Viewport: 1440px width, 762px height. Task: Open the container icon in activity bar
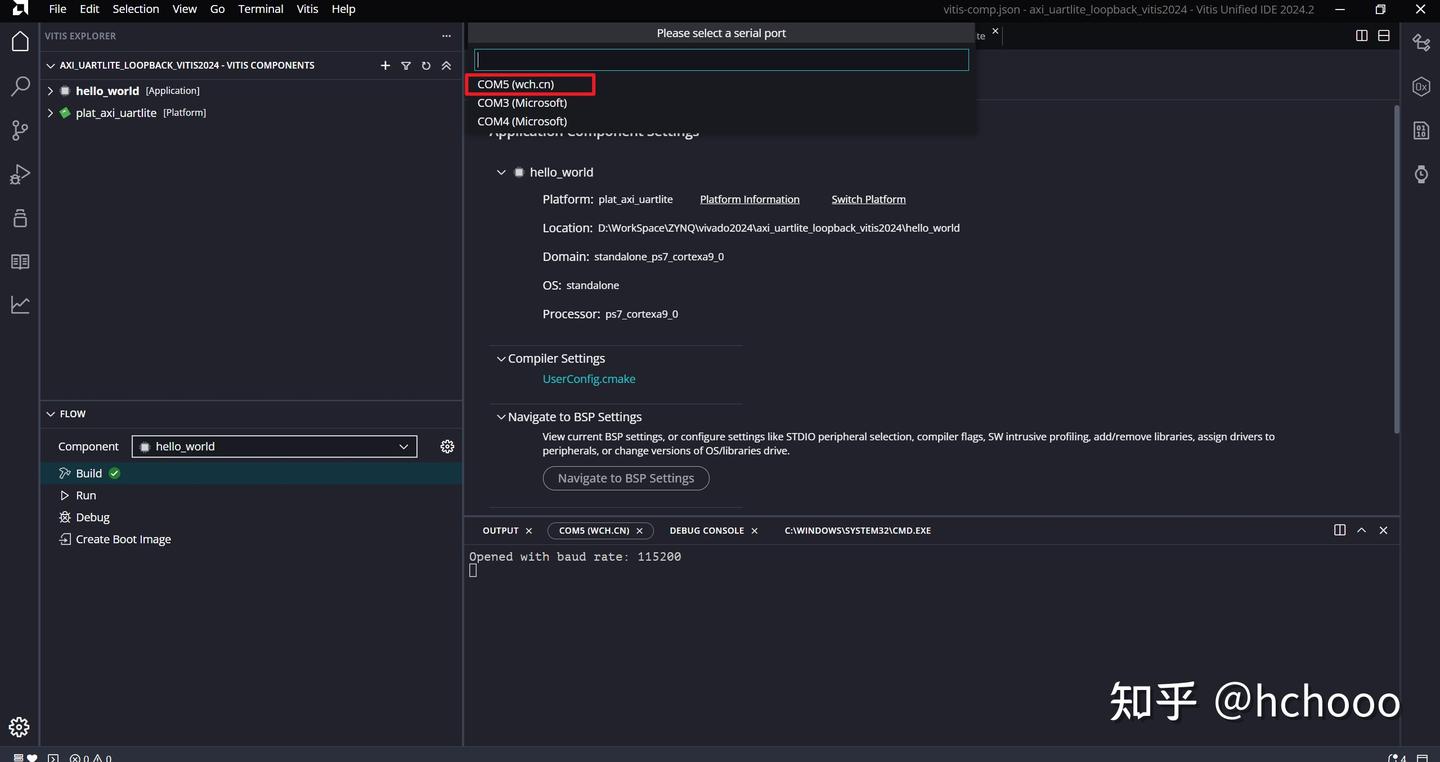(x=20, y=218)
